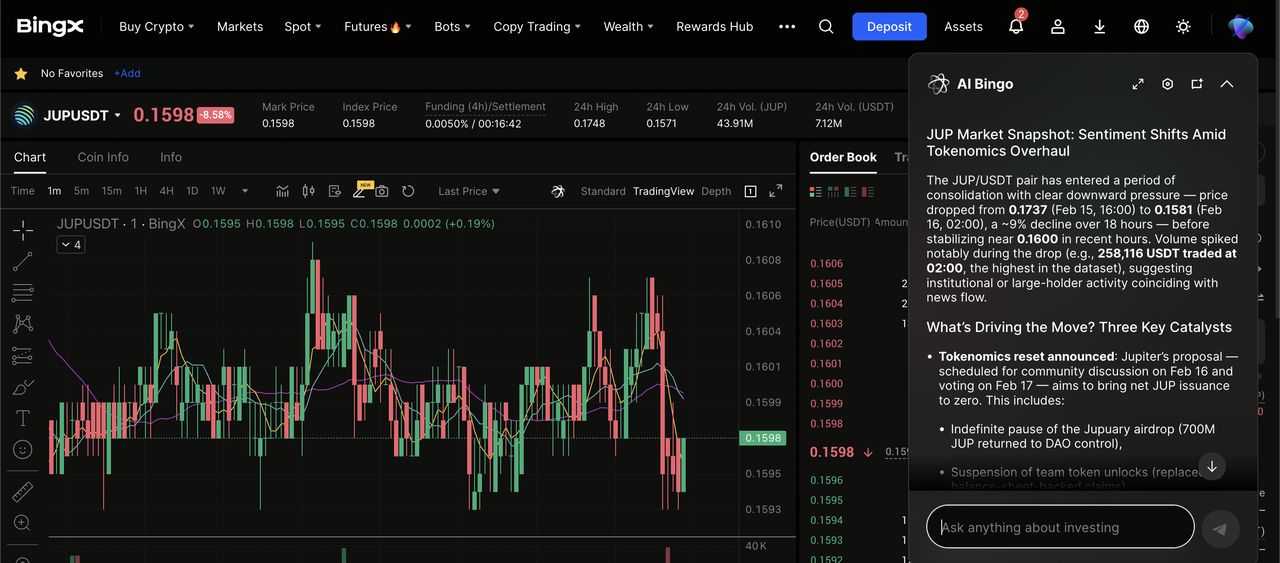1280x563 pixels.
Task: Click the AI Bingo settings hexagon icon
Action: (x=1167, y=84)
